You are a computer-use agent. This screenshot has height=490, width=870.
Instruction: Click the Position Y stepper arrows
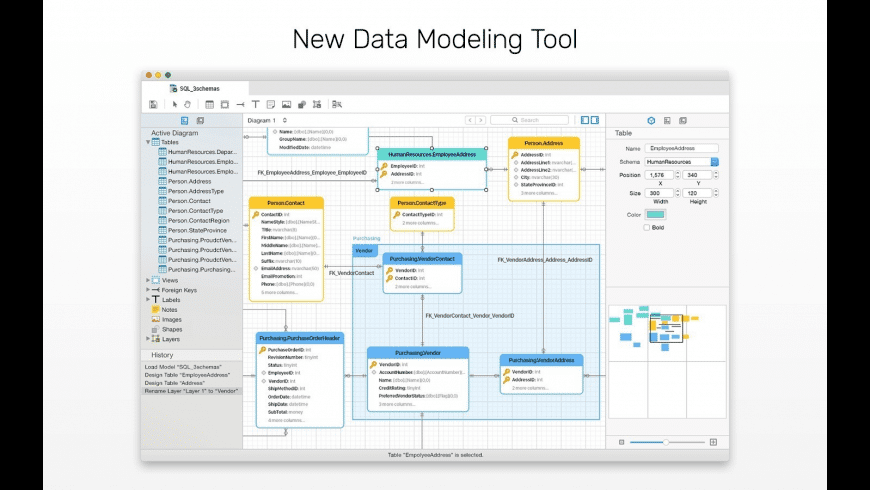[x=716, y=175]
